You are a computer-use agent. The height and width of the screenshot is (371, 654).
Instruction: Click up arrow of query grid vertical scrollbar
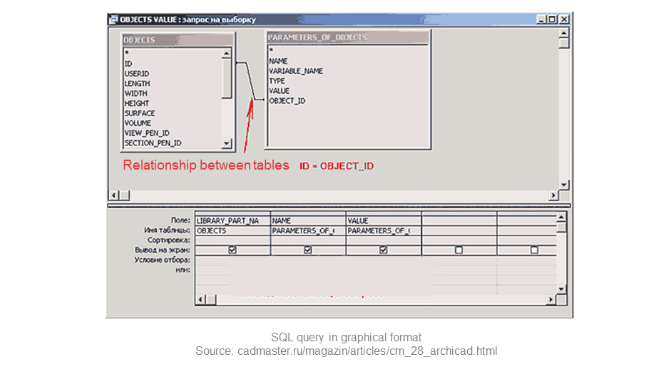pos(561,217)
